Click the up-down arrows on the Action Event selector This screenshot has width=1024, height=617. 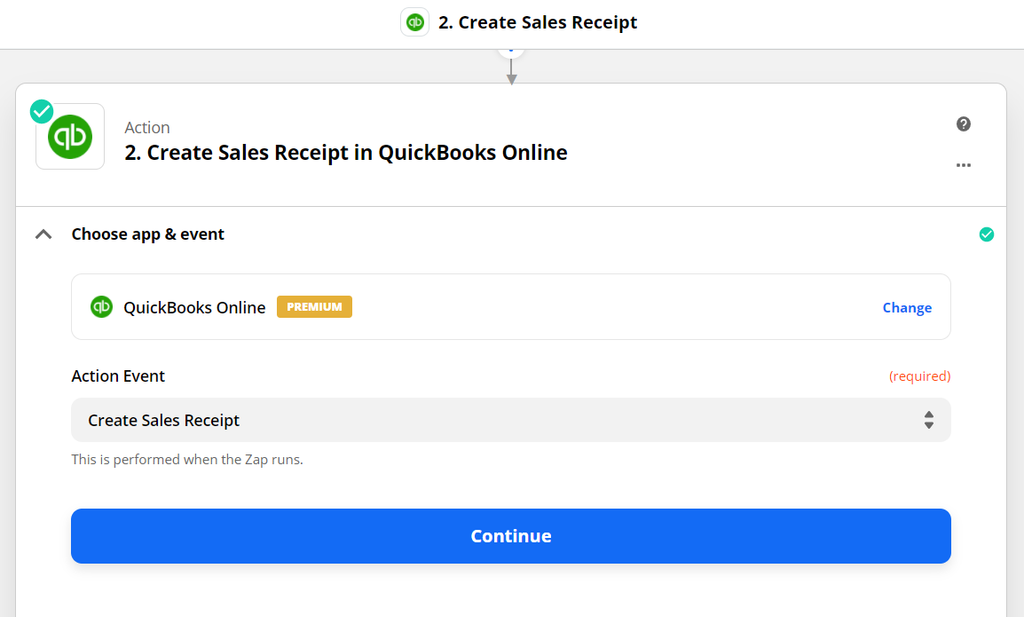[928, 420]
